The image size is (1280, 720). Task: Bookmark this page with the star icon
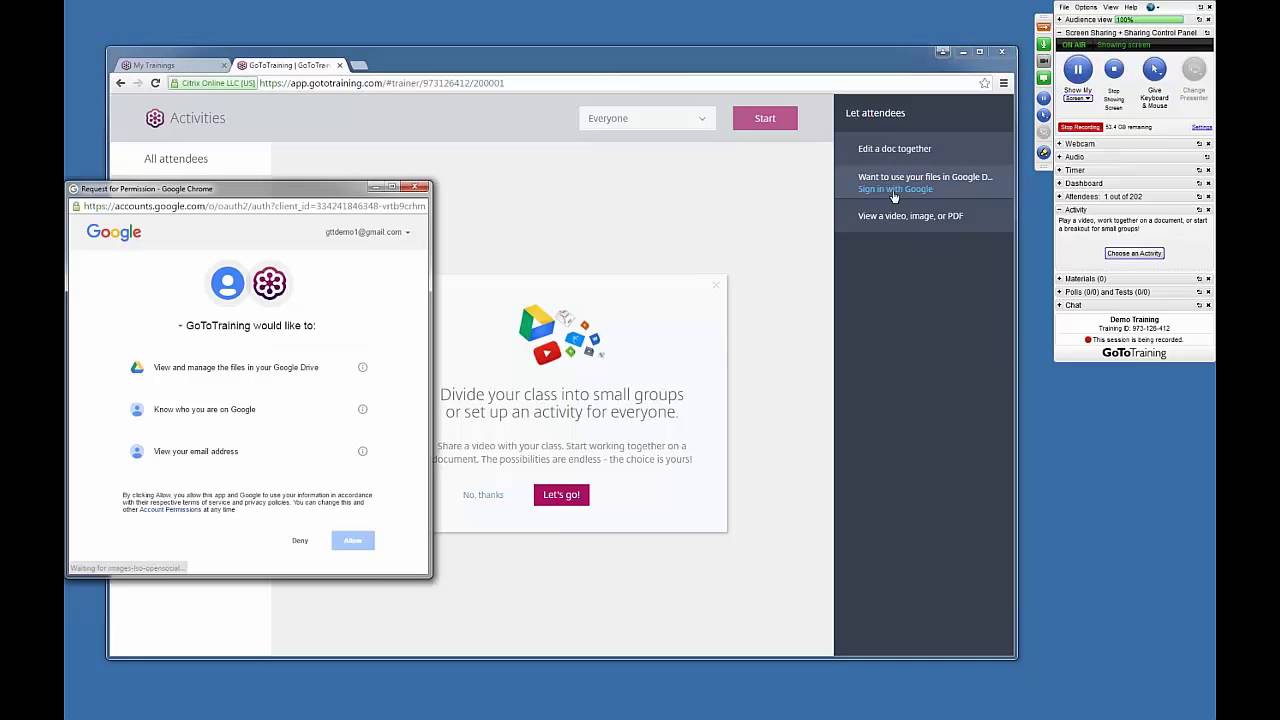(985, 83)
